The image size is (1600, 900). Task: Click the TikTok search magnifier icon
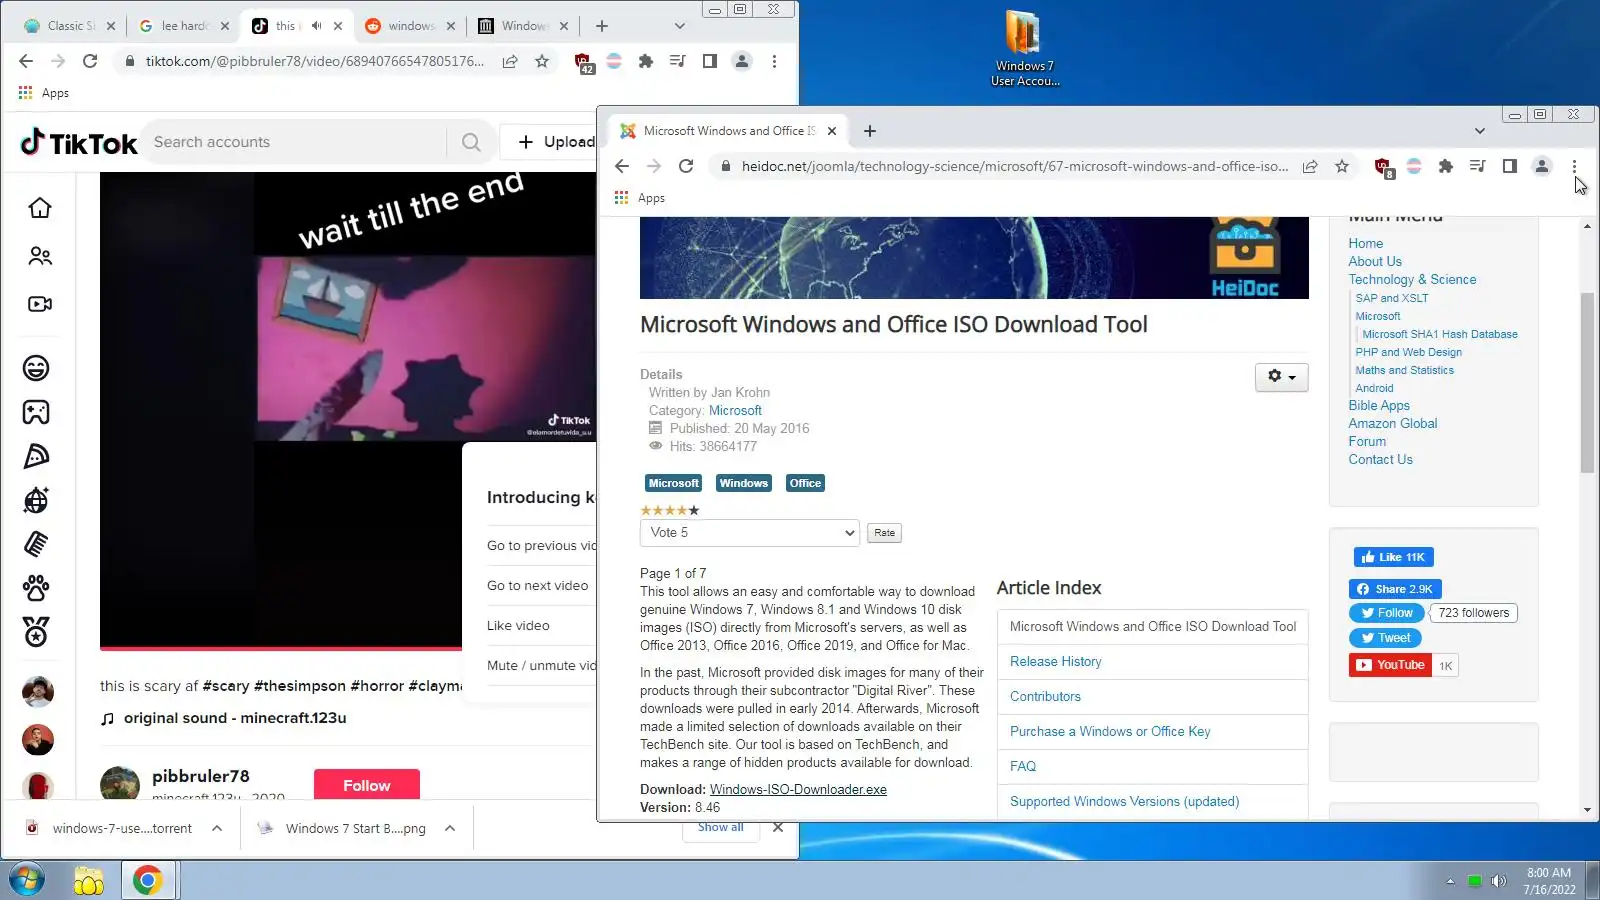coord(471,142)
